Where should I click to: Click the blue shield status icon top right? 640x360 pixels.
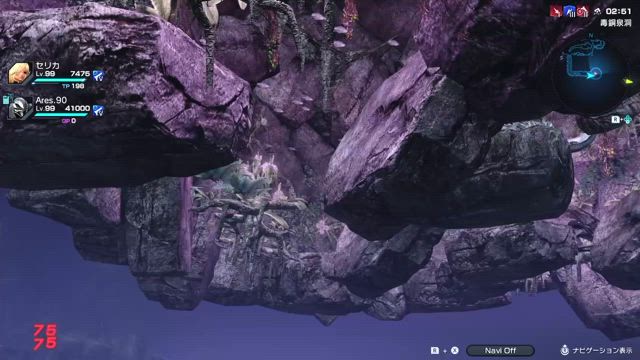(x=569, y=11)
